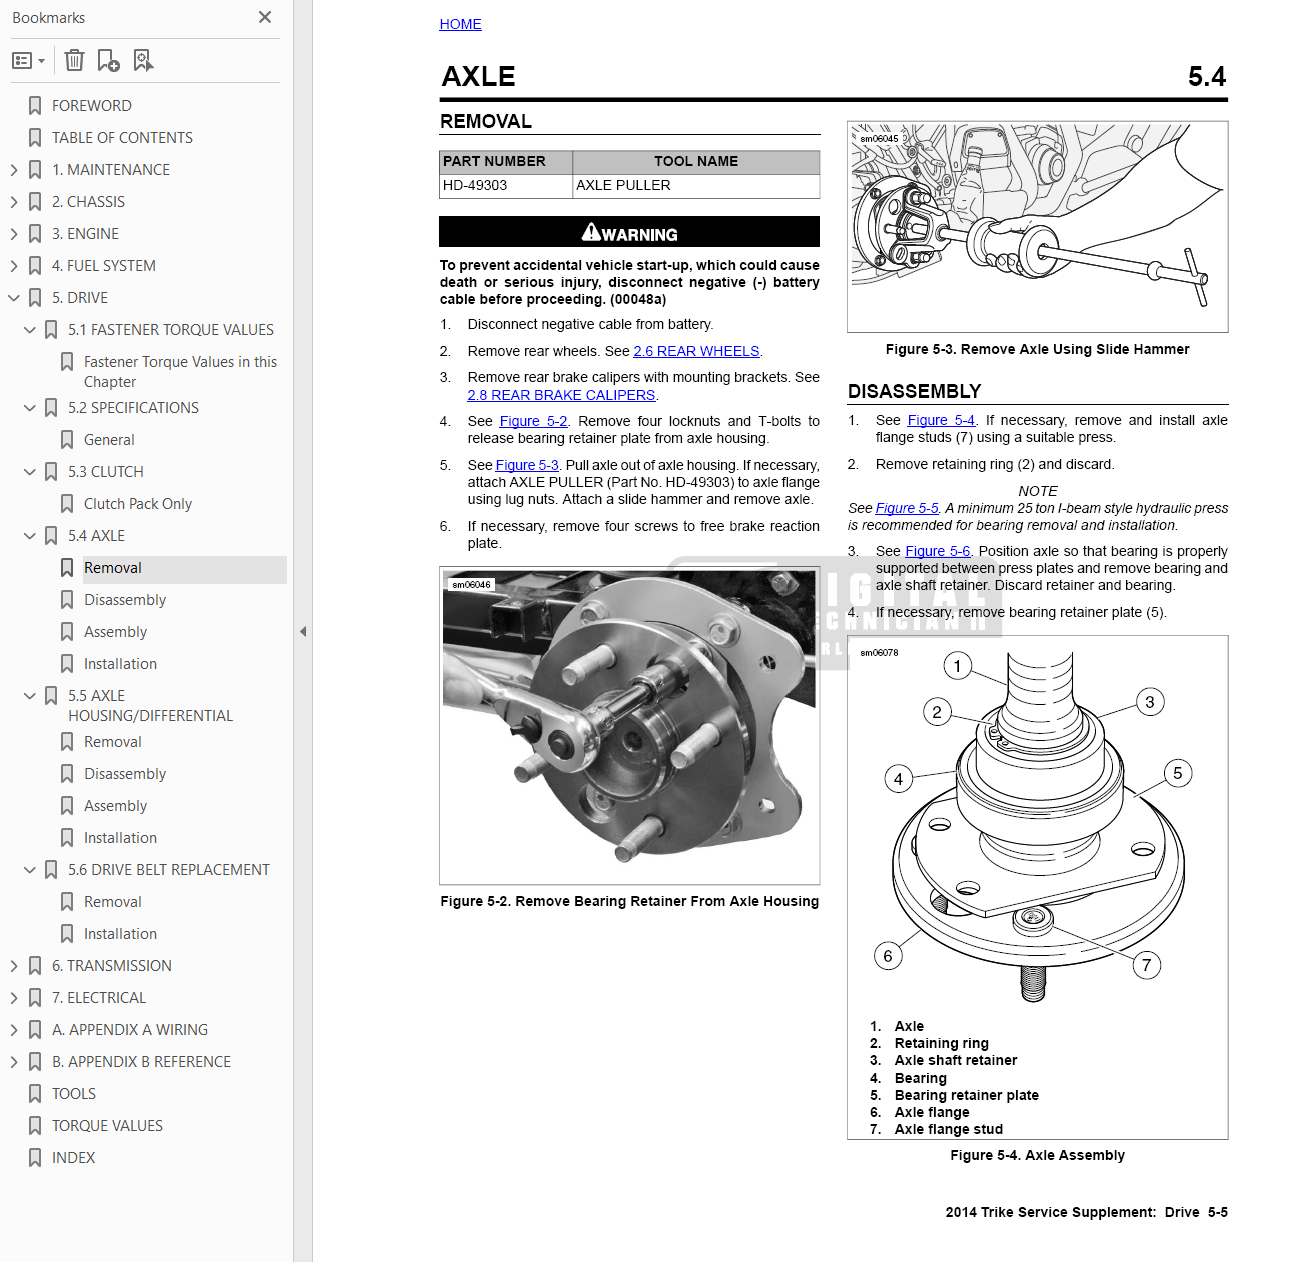The height and width of the screenshot is (1262, 1296).
Task: Open Disassembly under 5.5 AXLE HOUSING/DIFFERENTIAL
Action: tap(125, 774)
